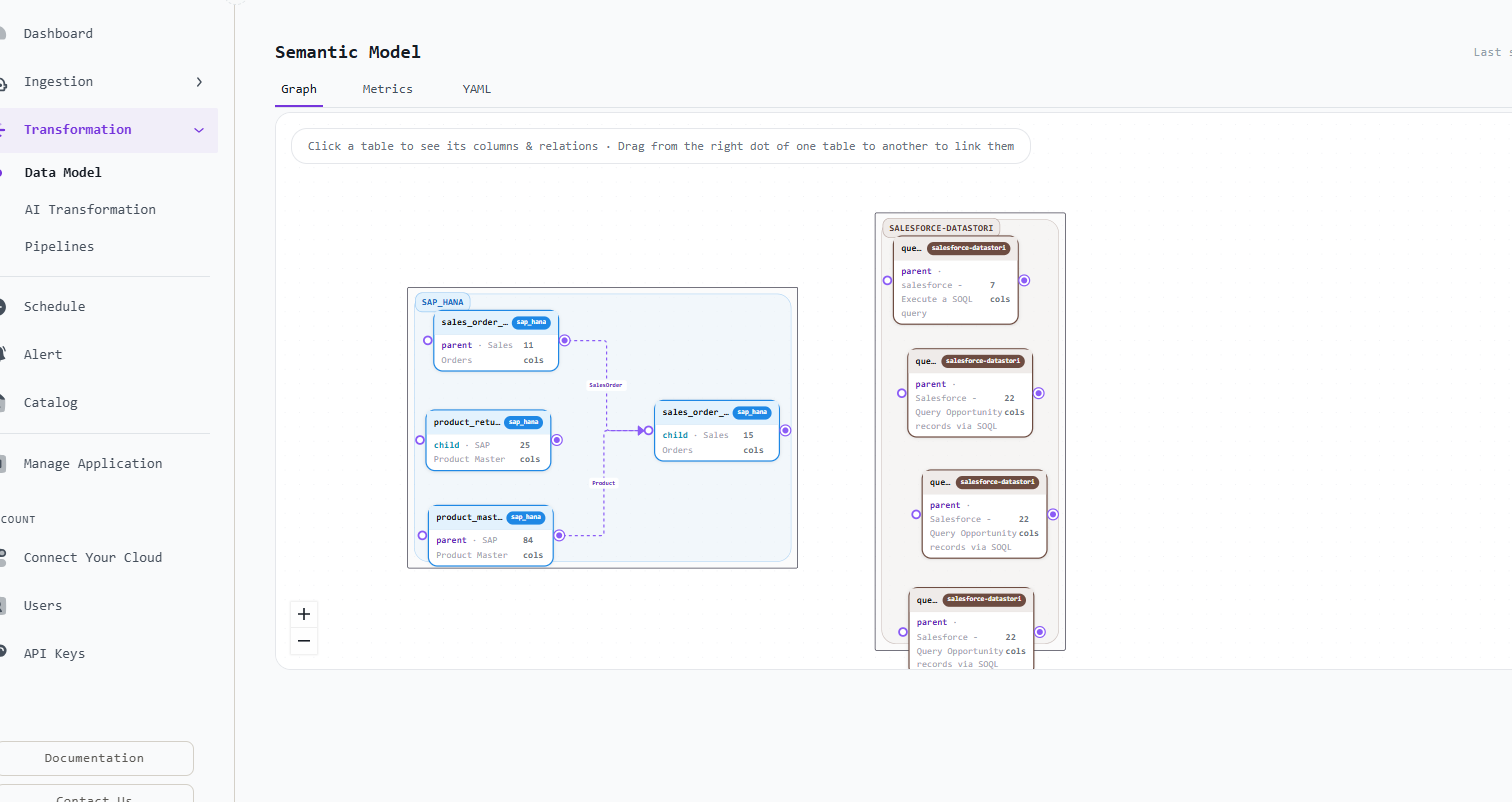Viewport: 1512px width, 802px height.
Task: Click right connector dot of product_retu node
Action: tap(557, 440)
